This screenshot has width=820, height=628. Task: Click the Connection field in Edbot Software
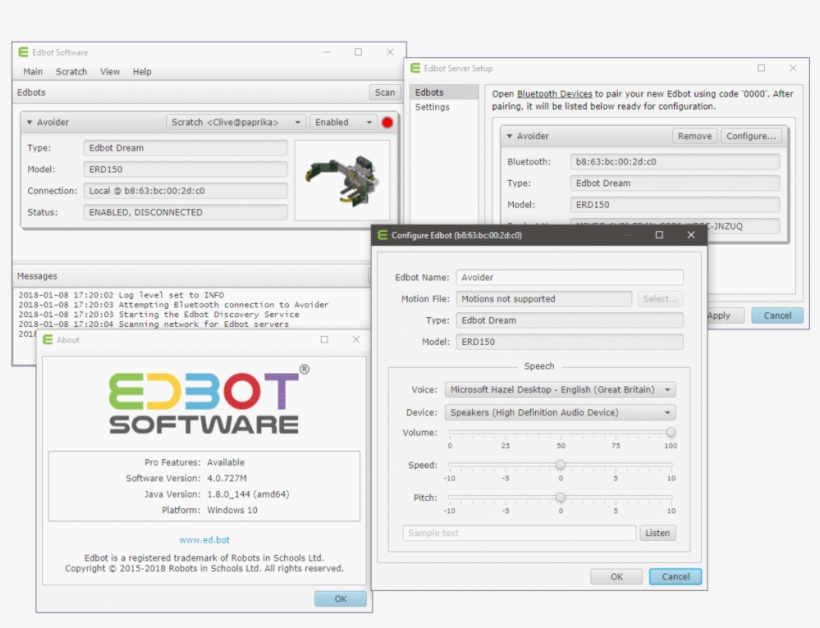pos(185,191)
